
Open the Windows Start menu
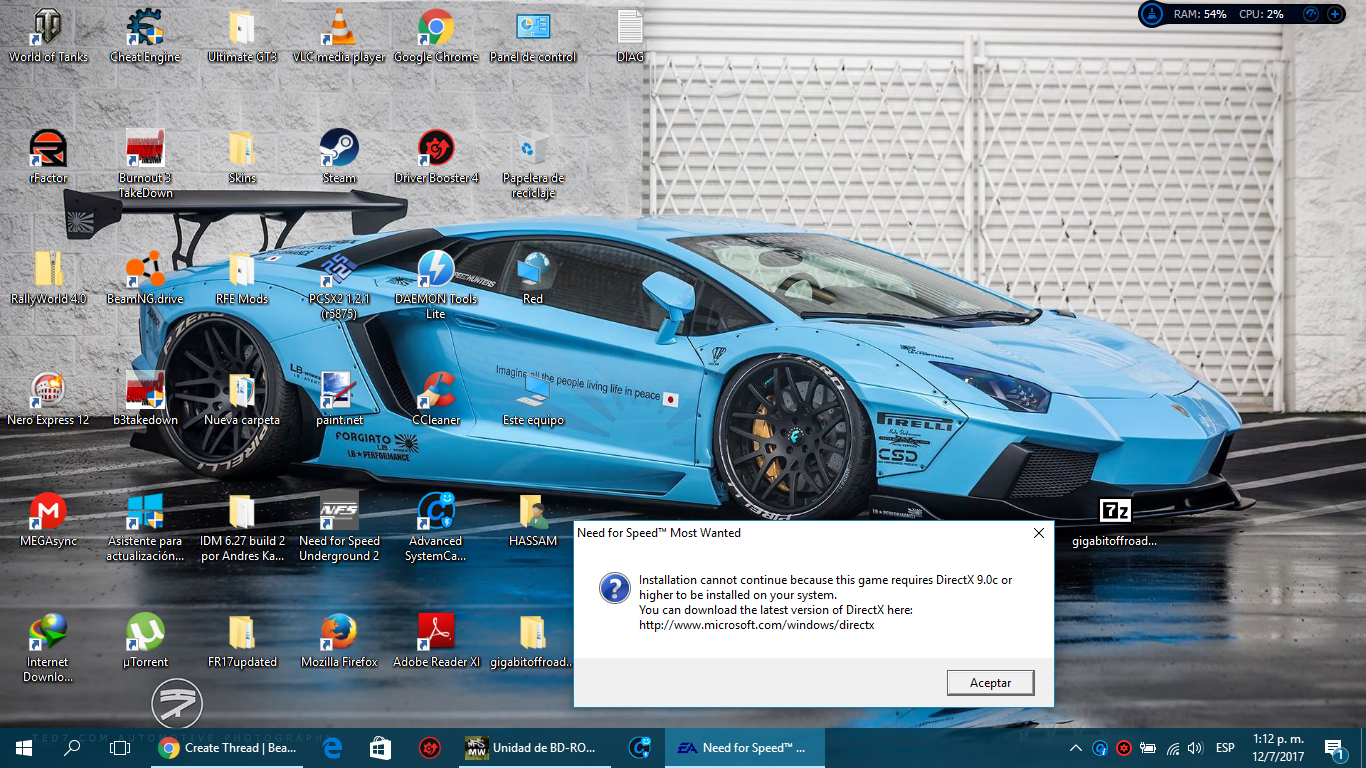24,747
